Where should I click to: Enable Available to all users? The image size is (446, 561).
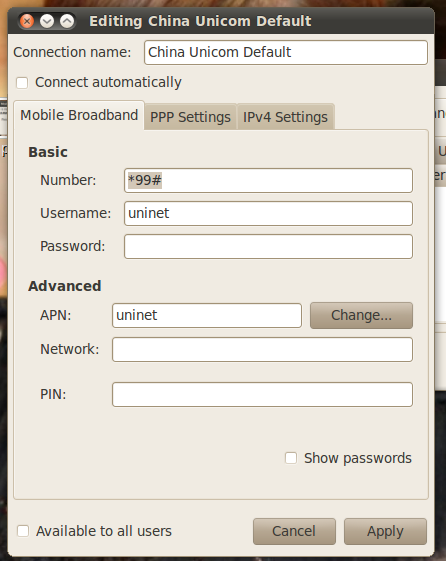coord(23,531)
